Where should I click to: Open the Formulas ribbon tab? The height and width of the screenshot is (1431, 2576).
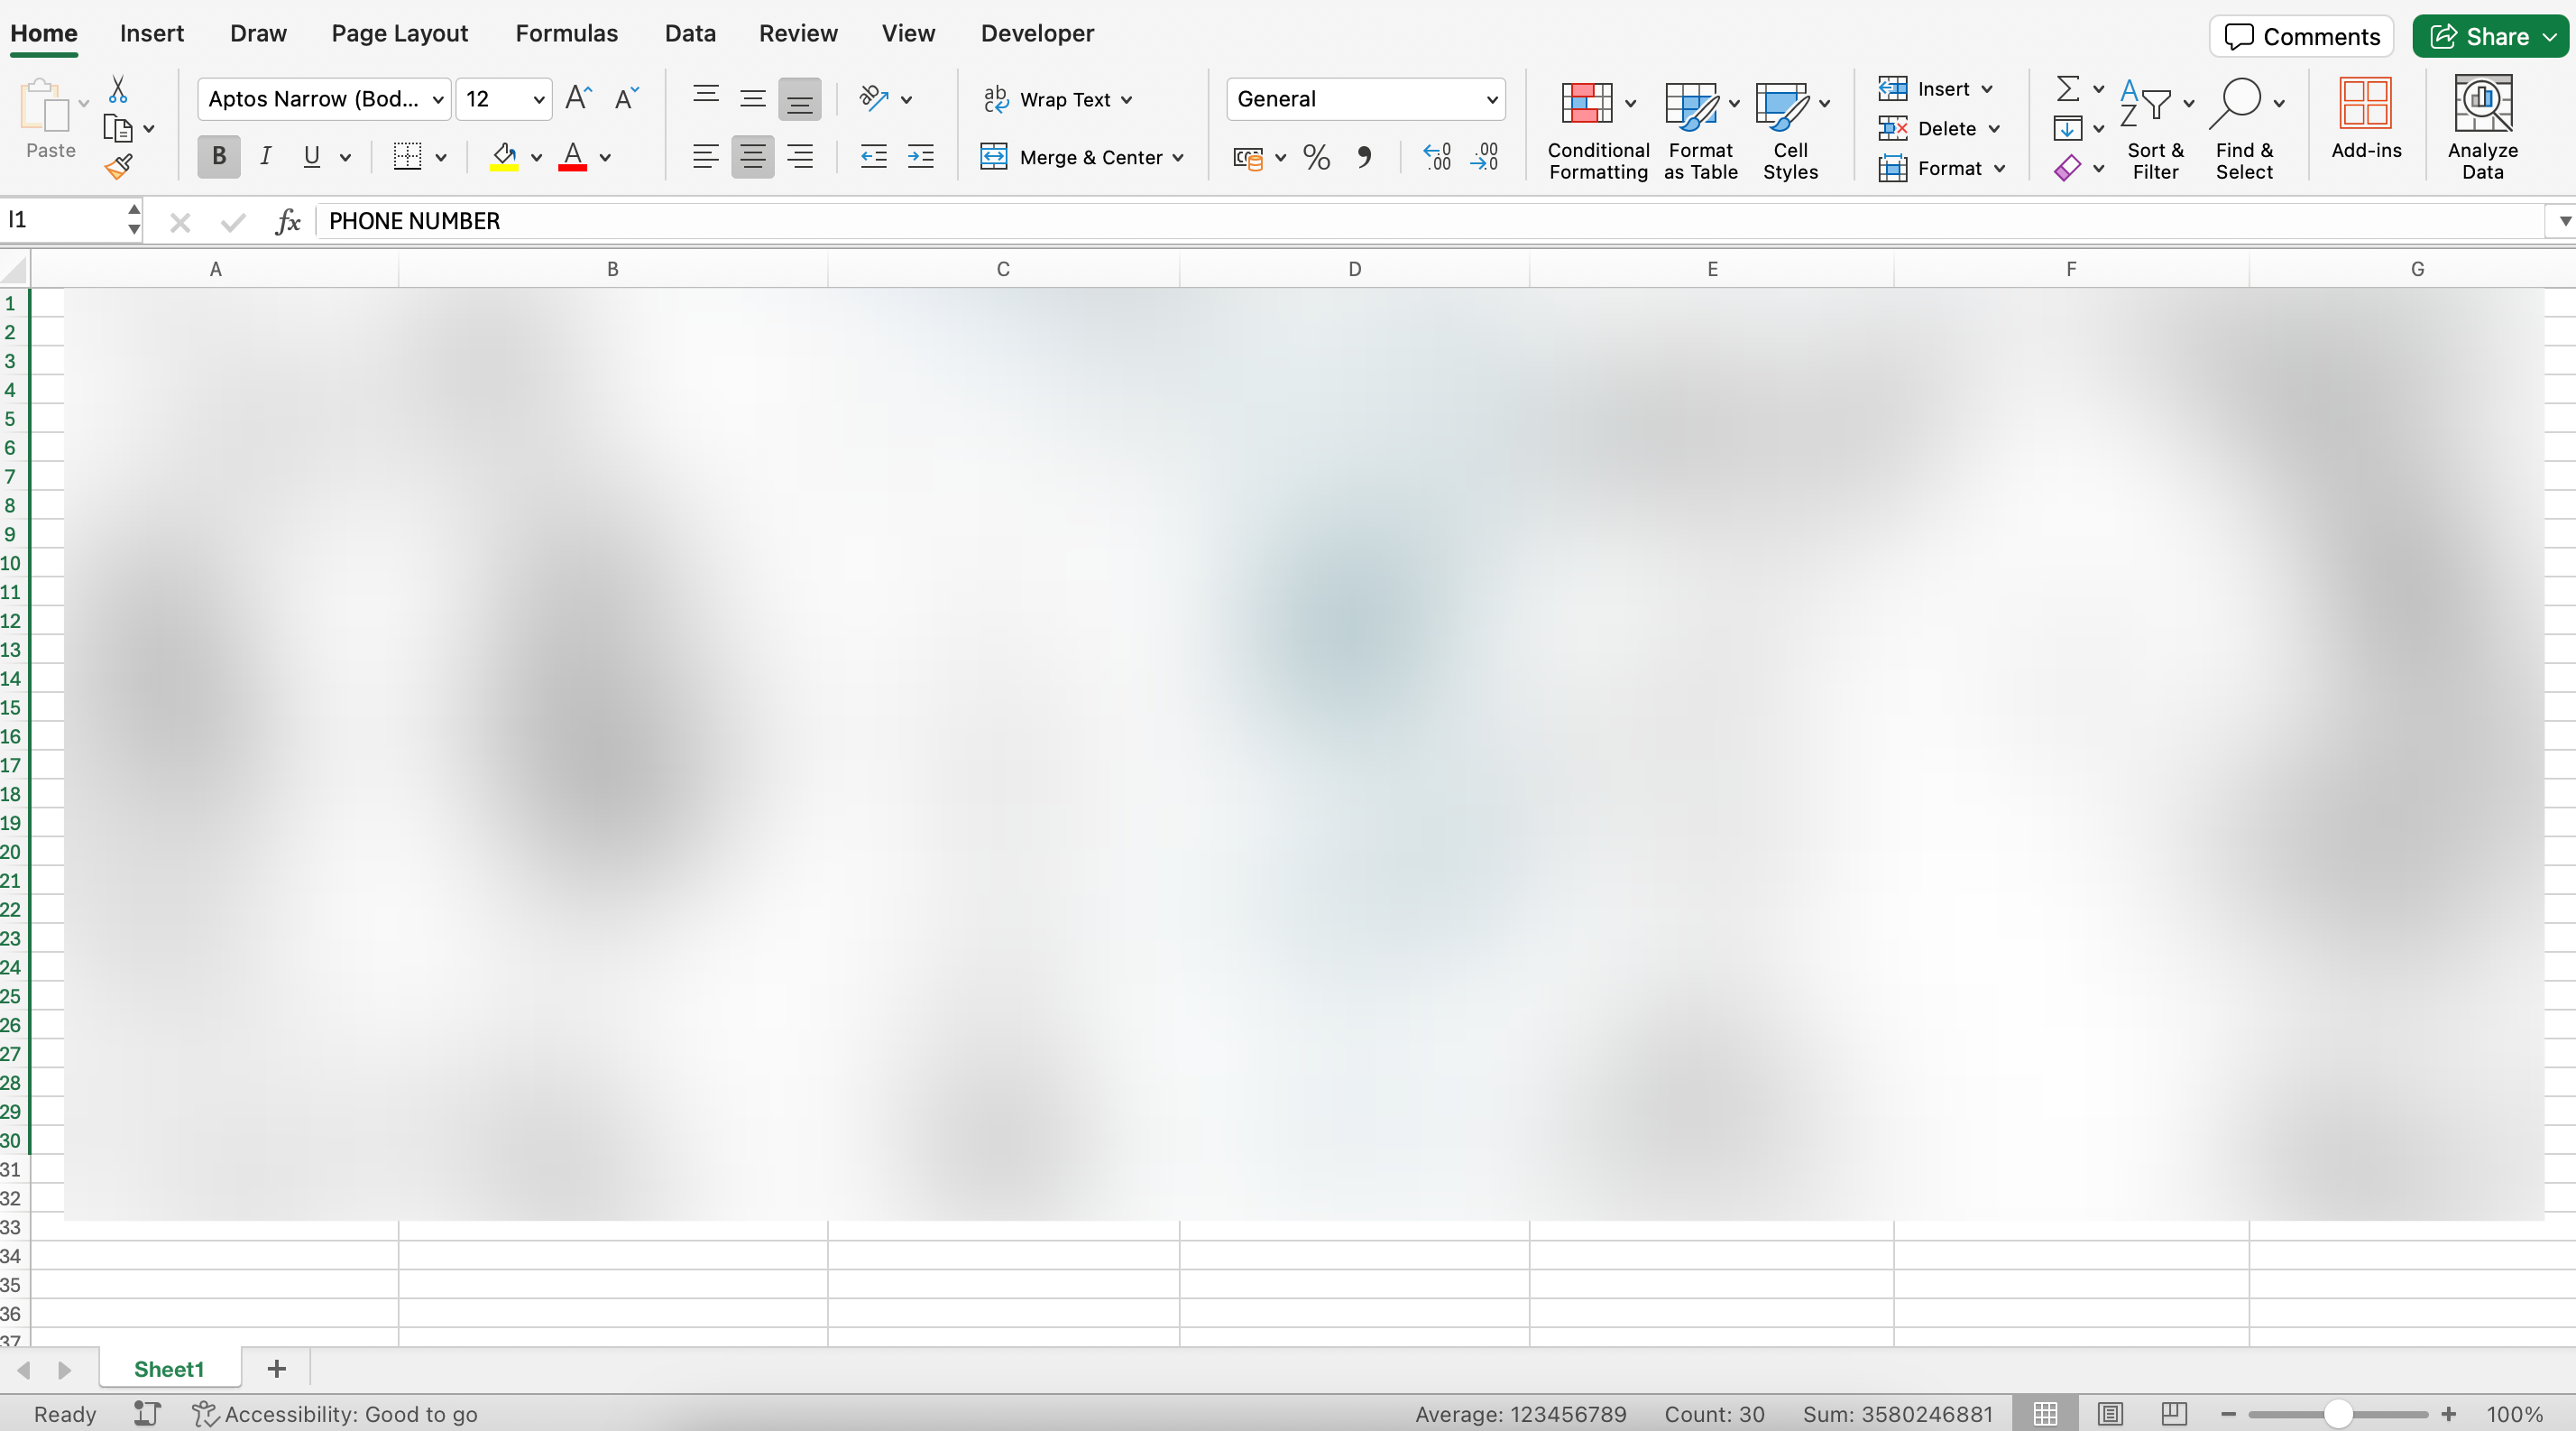pyautogui.click(x=566, y=33)
